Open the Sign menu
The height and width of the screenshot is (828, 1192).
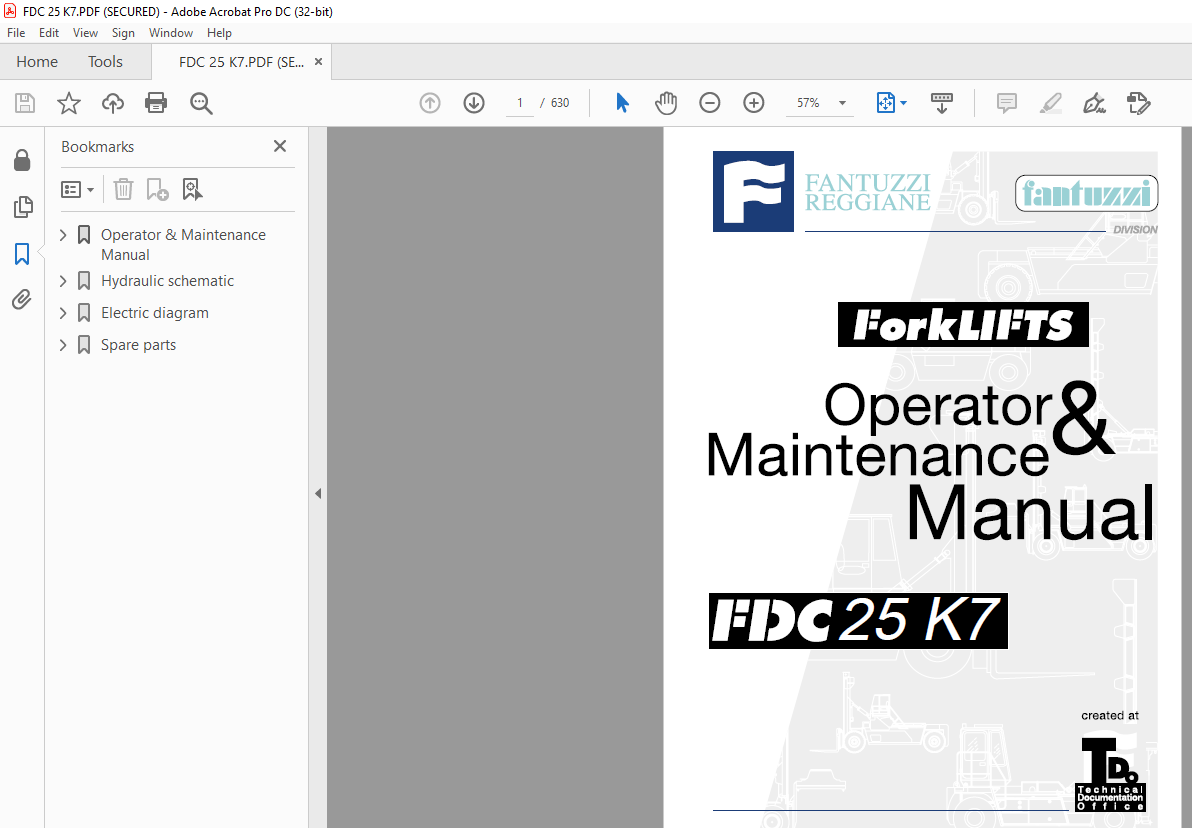[x=123, y=33]
